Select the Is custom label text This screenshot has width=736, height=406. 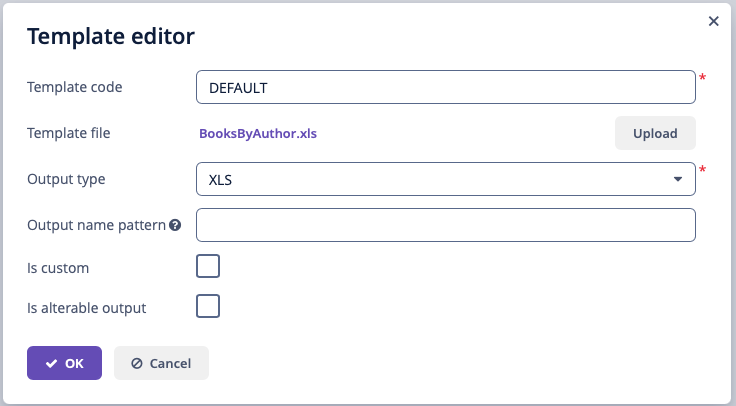pyautogui.click(x=58, y=268)
